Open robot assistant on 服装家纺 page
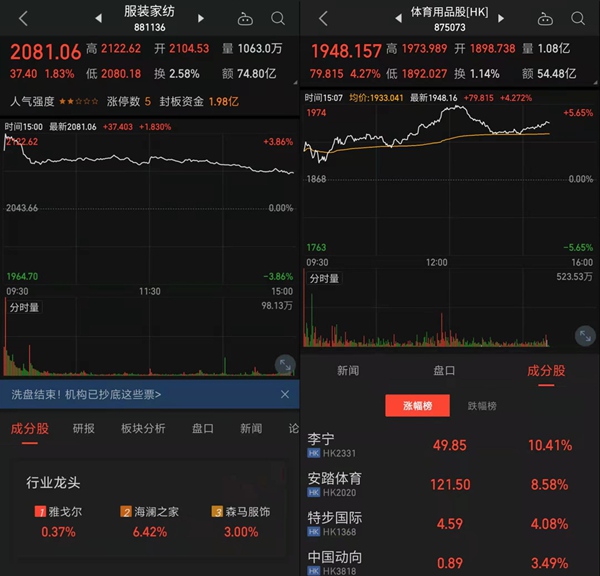 pyautogui.click(x=245, y=19)
